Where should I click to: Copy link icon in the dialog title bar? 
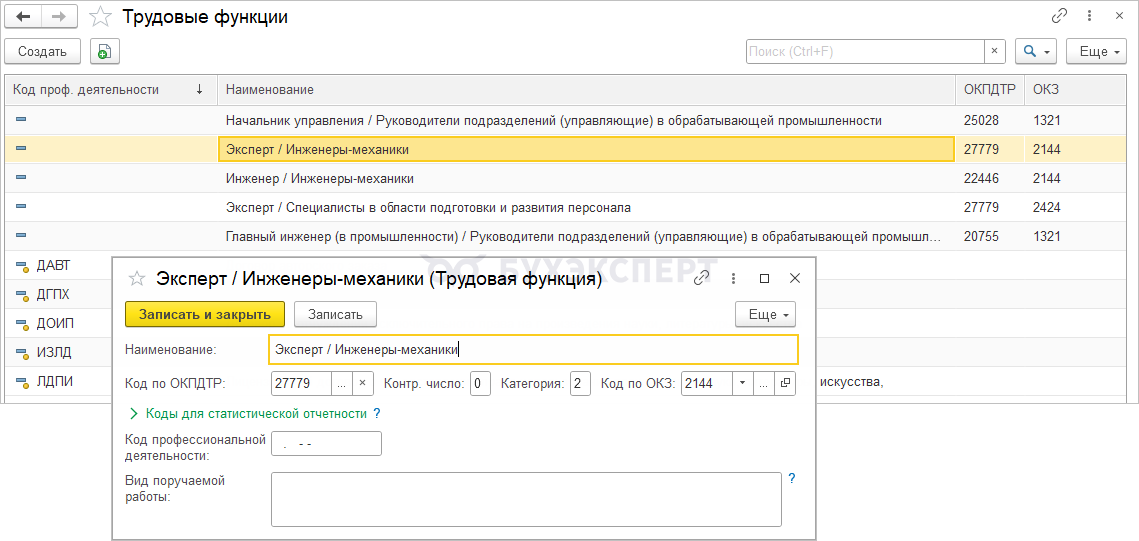(702, 278)
